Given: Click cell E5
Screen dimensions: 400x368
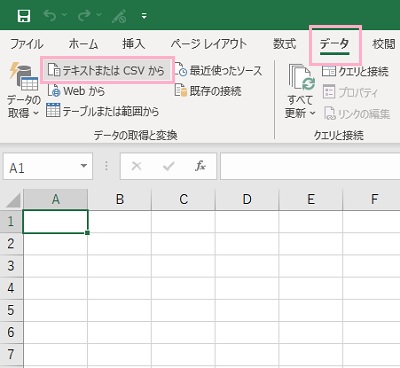Looking at the screenshot, I should click(311, 310).
